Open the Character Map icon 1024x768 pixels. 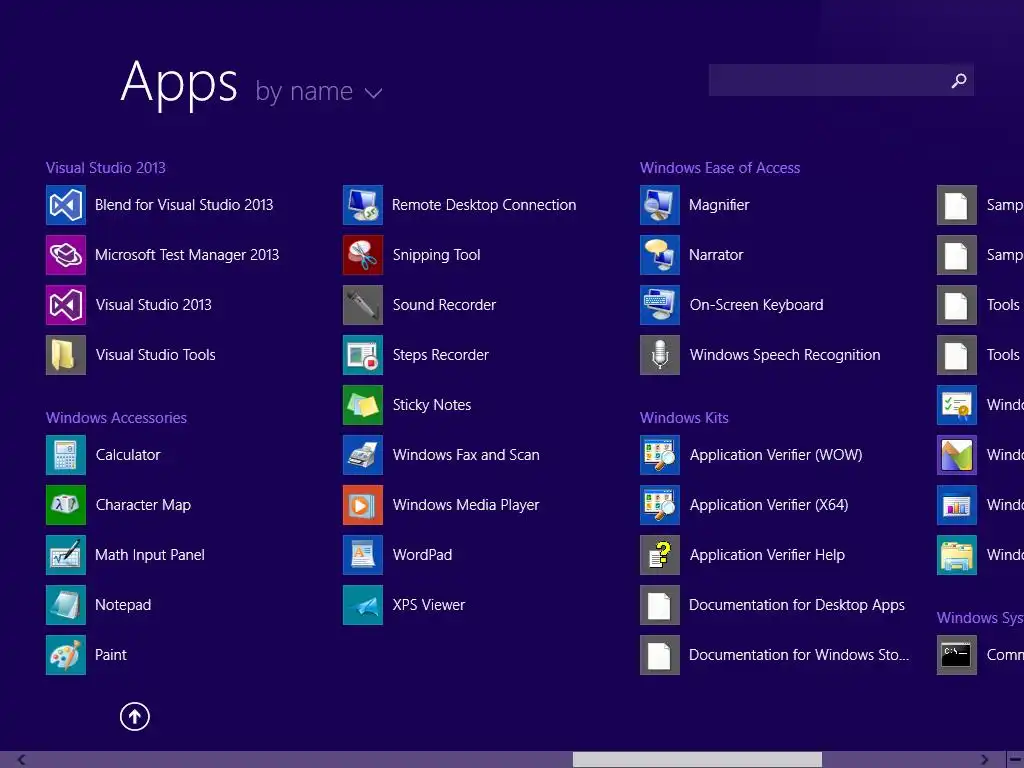[x=65, y=505]
